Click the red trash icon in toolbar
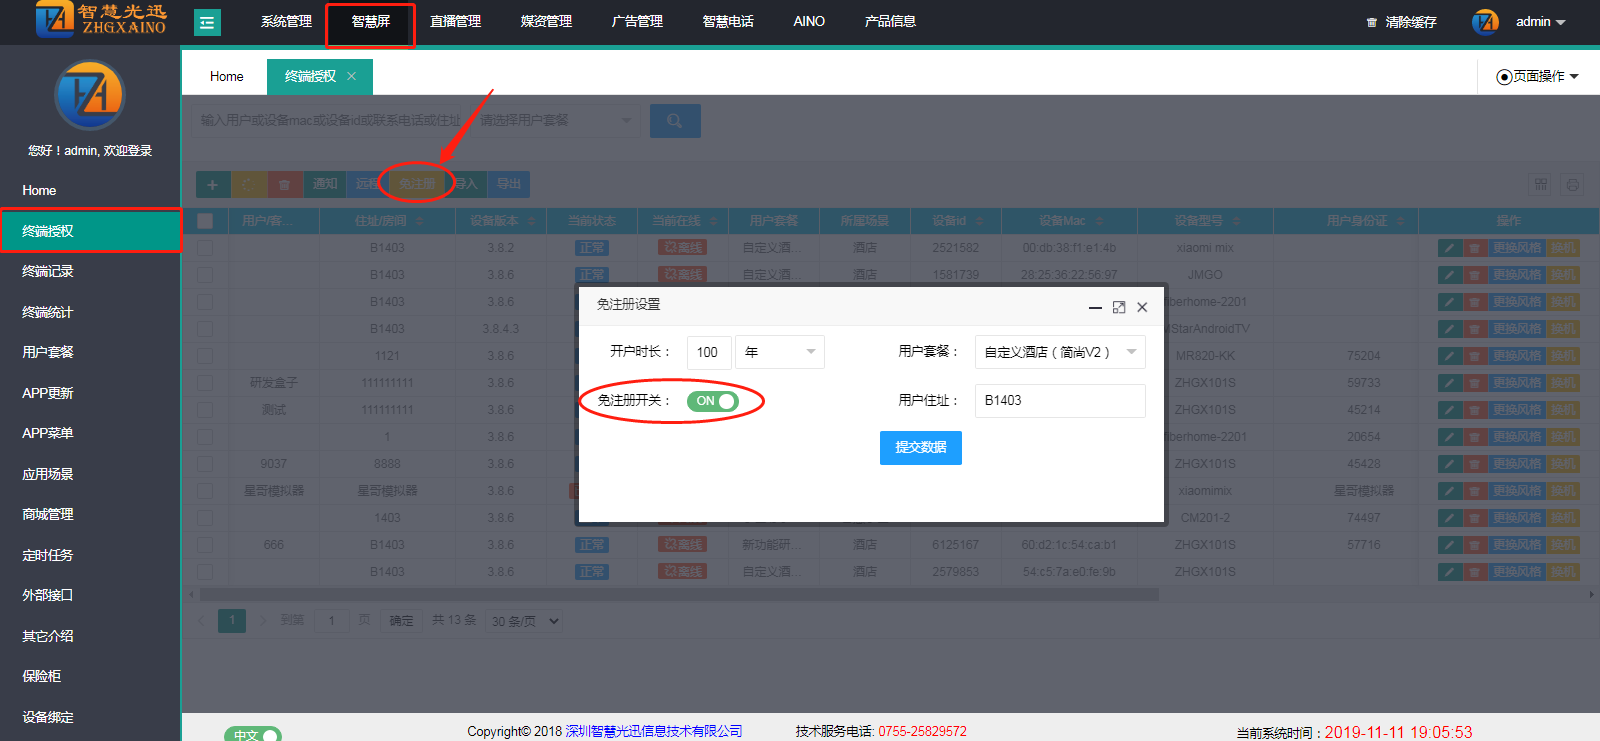Screen dimensions: 1600x741 tap(284, 184)
